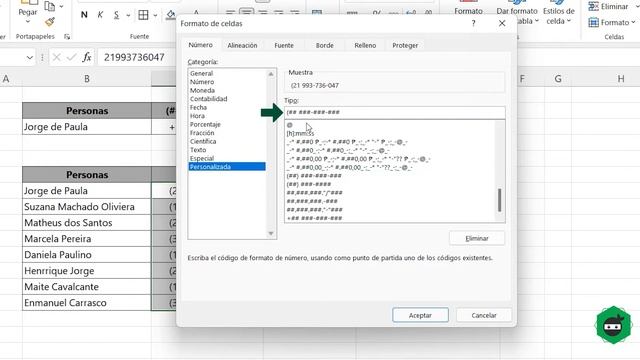This screenshot has width=640, height=360.
Task: Switch to the Alineación tab
Action: [242, 45]
